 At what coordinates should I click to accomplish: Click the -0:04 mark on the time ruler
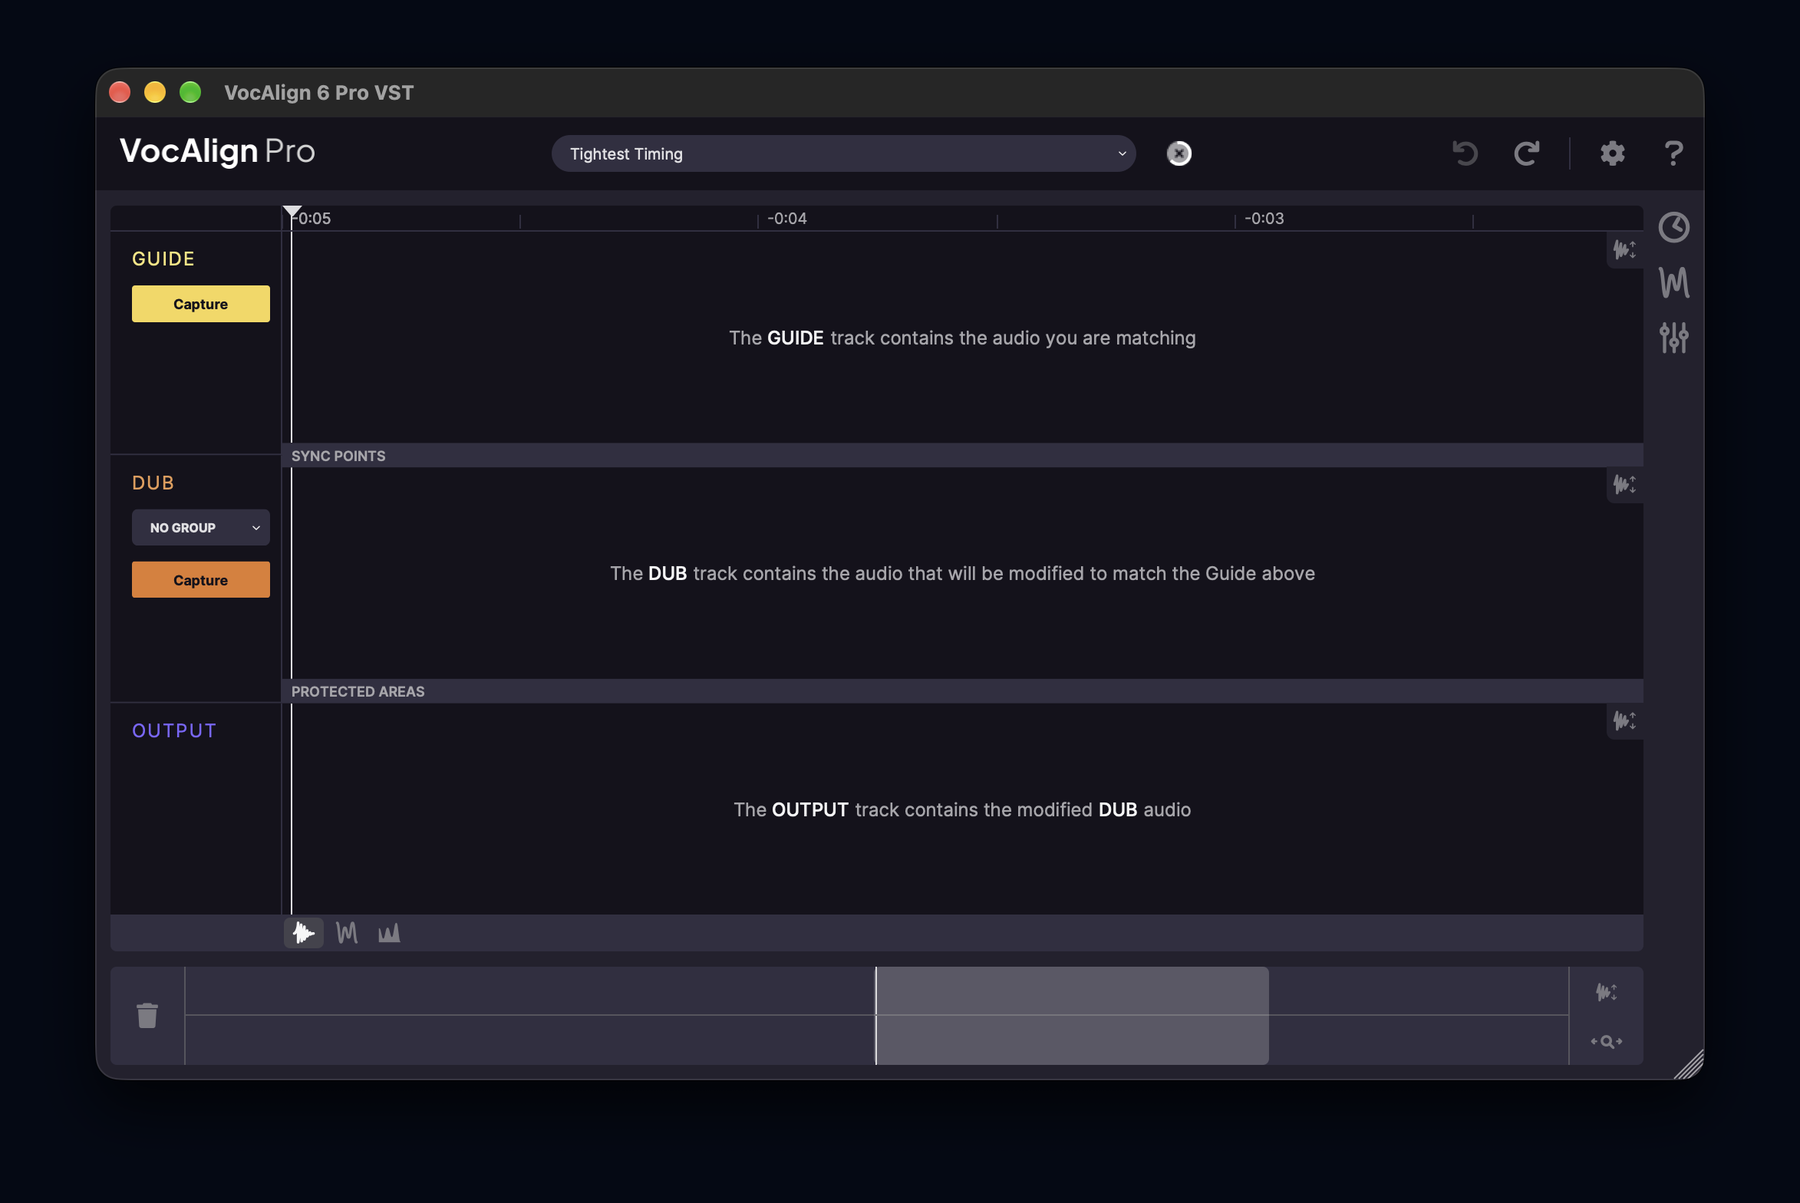click(x=786, y=218)
